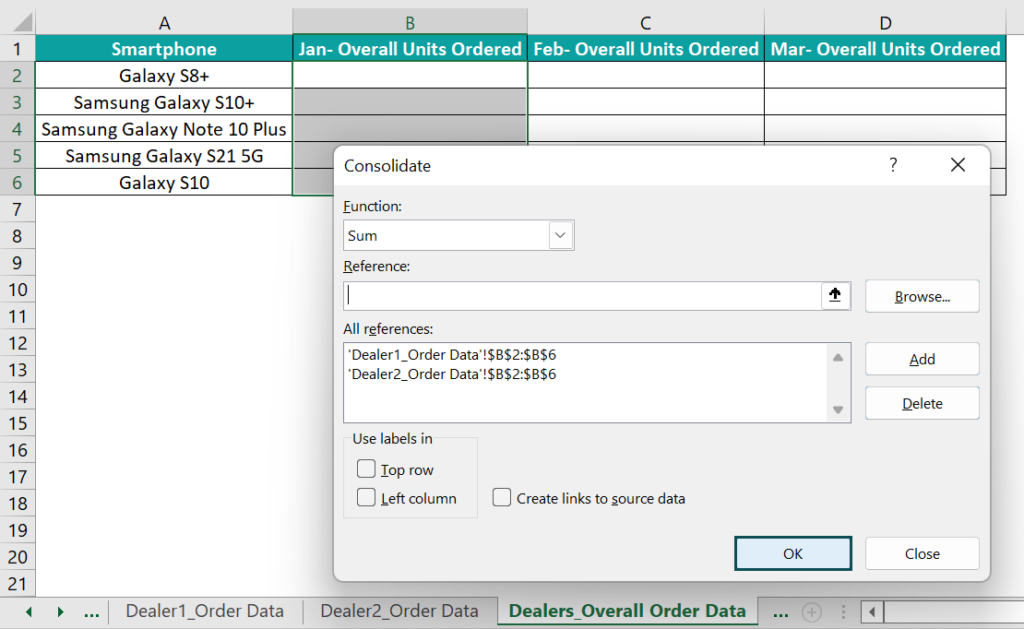
Task: Select column D header
Action: click(x=885, y=23)
